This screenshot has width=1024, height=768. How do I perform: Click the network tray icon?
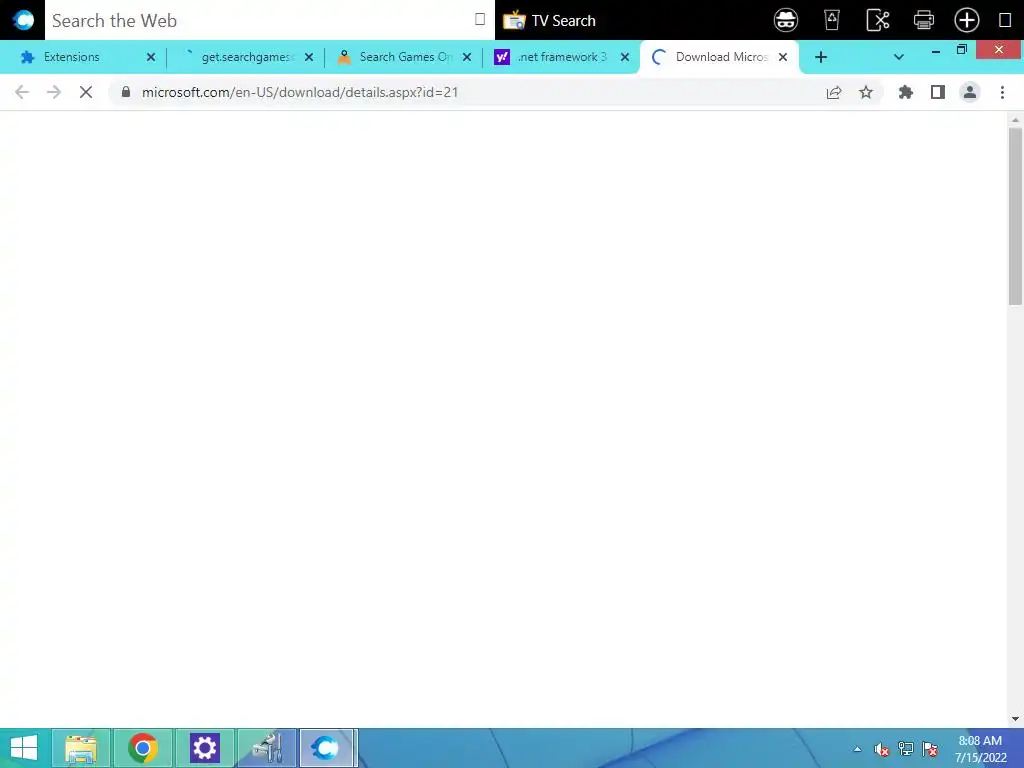click(906, 749)
